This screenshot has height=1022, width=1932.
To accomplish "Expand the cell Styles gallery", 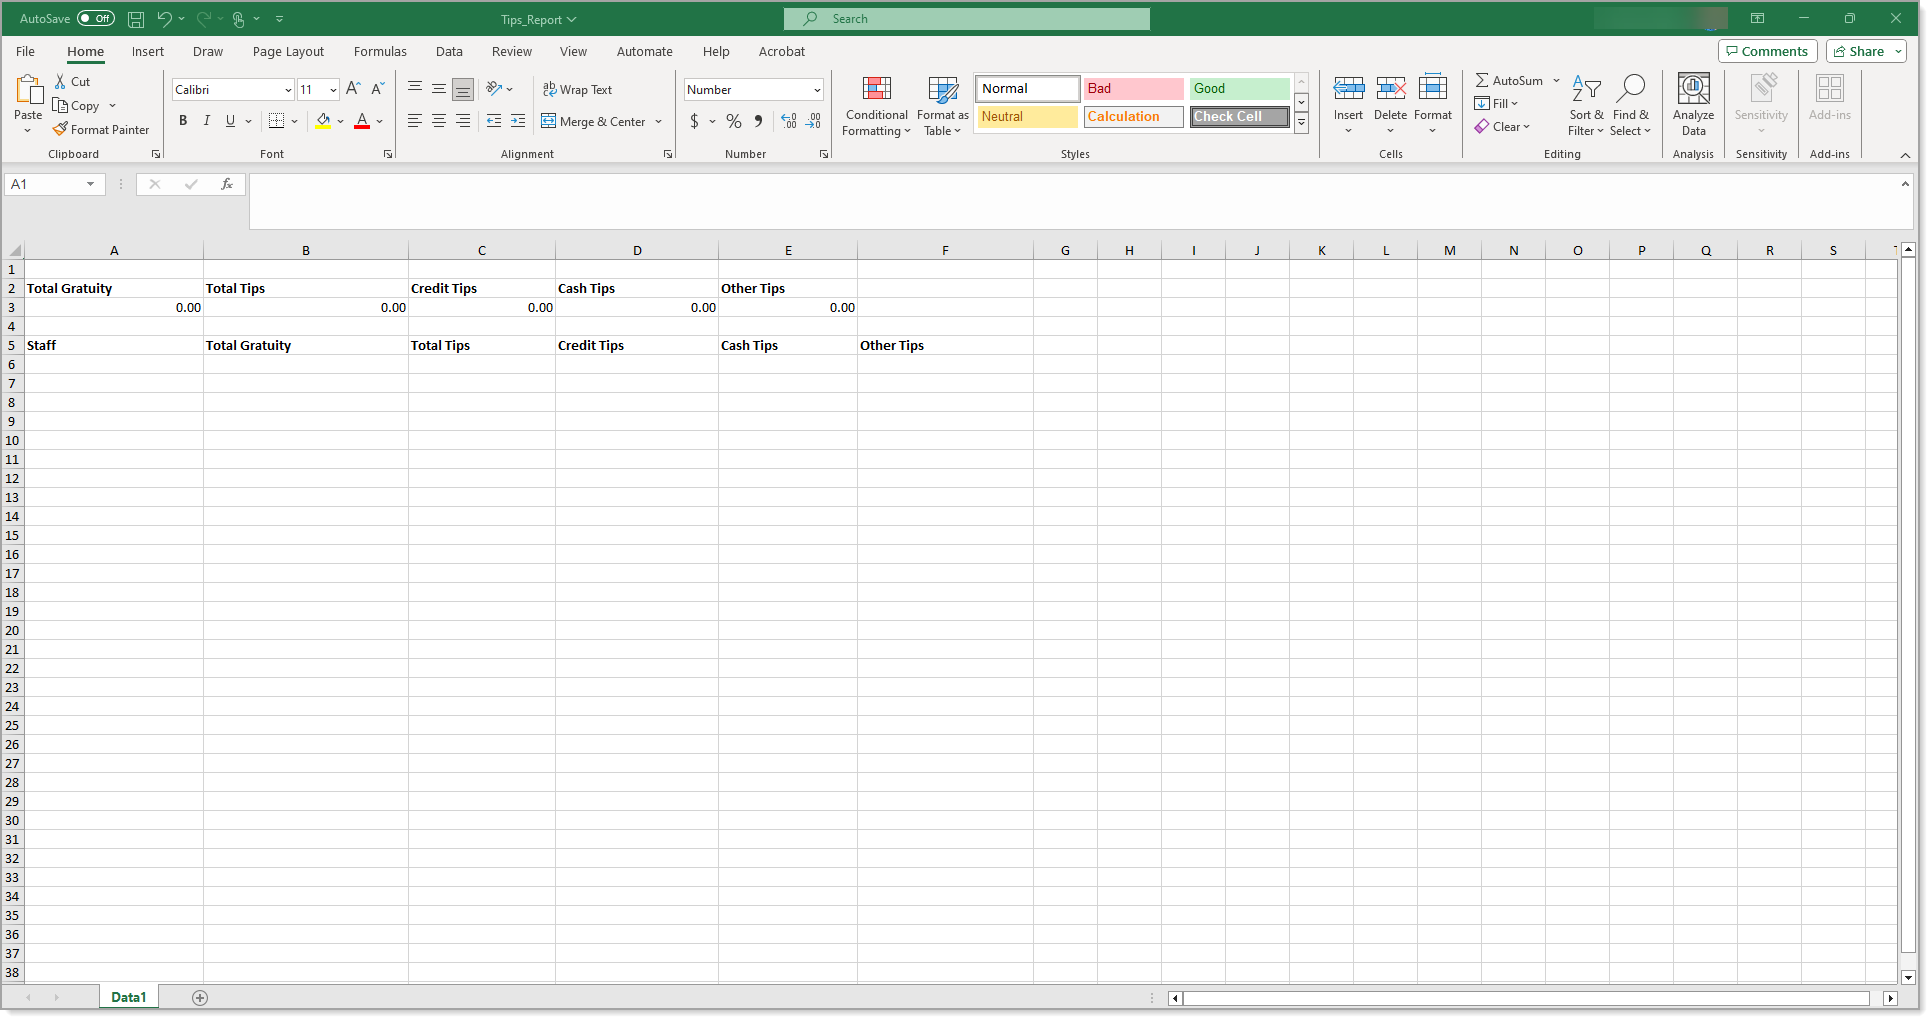I will tap(1302, 123).
